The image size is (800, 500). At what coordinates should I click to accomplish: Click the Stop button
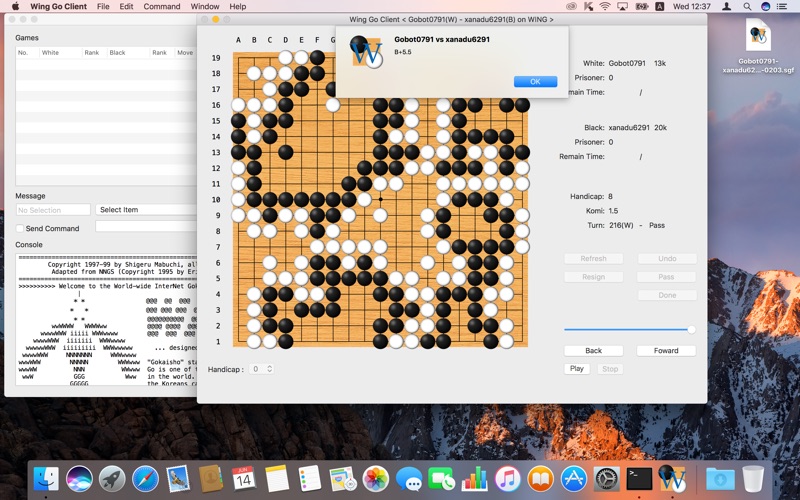point(610,369)
